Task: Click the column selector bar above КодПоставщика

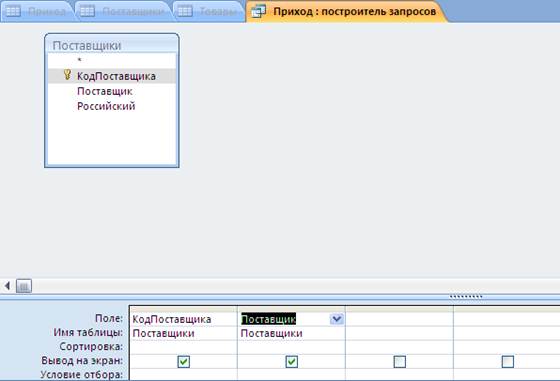Action: point(183,309)
